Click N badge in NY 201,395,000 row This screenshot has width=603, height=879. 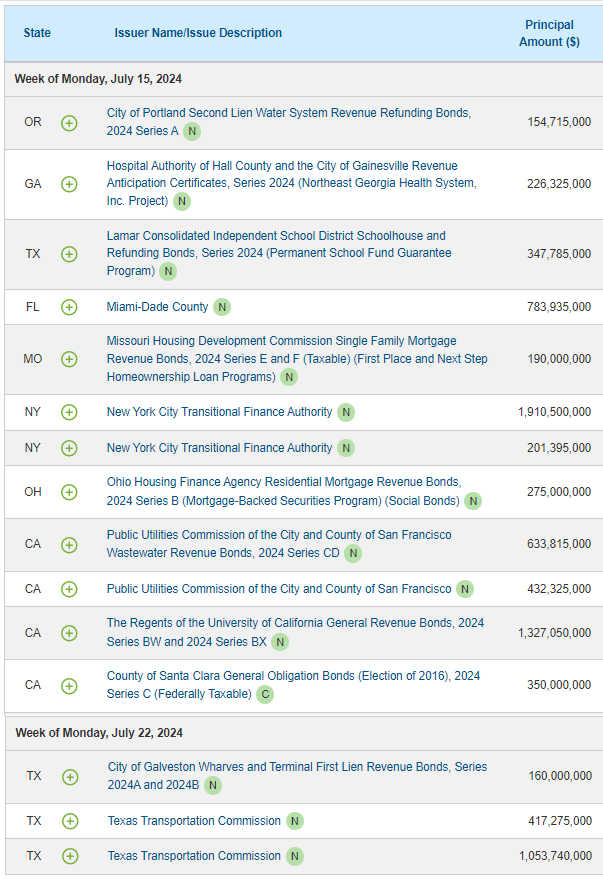tap(346, 448)
